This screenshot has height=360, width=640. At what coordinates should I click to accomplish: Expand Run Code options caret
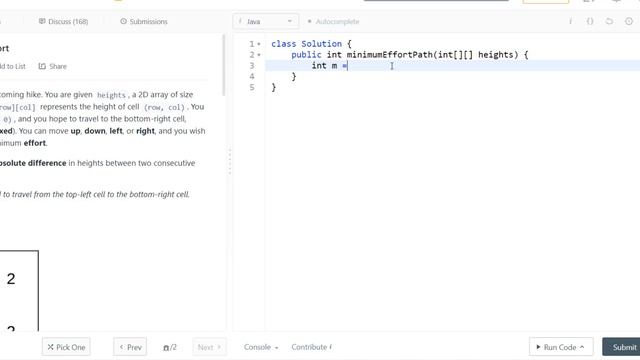582,347
